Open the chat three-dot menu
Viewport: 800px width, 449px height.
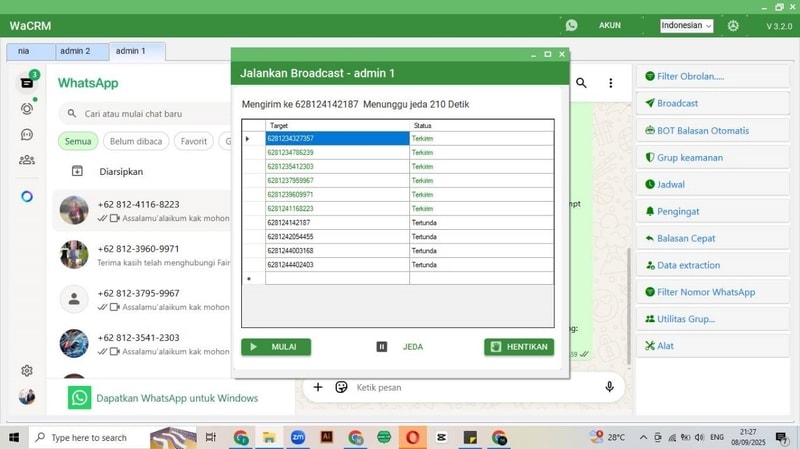pos(611,83)
